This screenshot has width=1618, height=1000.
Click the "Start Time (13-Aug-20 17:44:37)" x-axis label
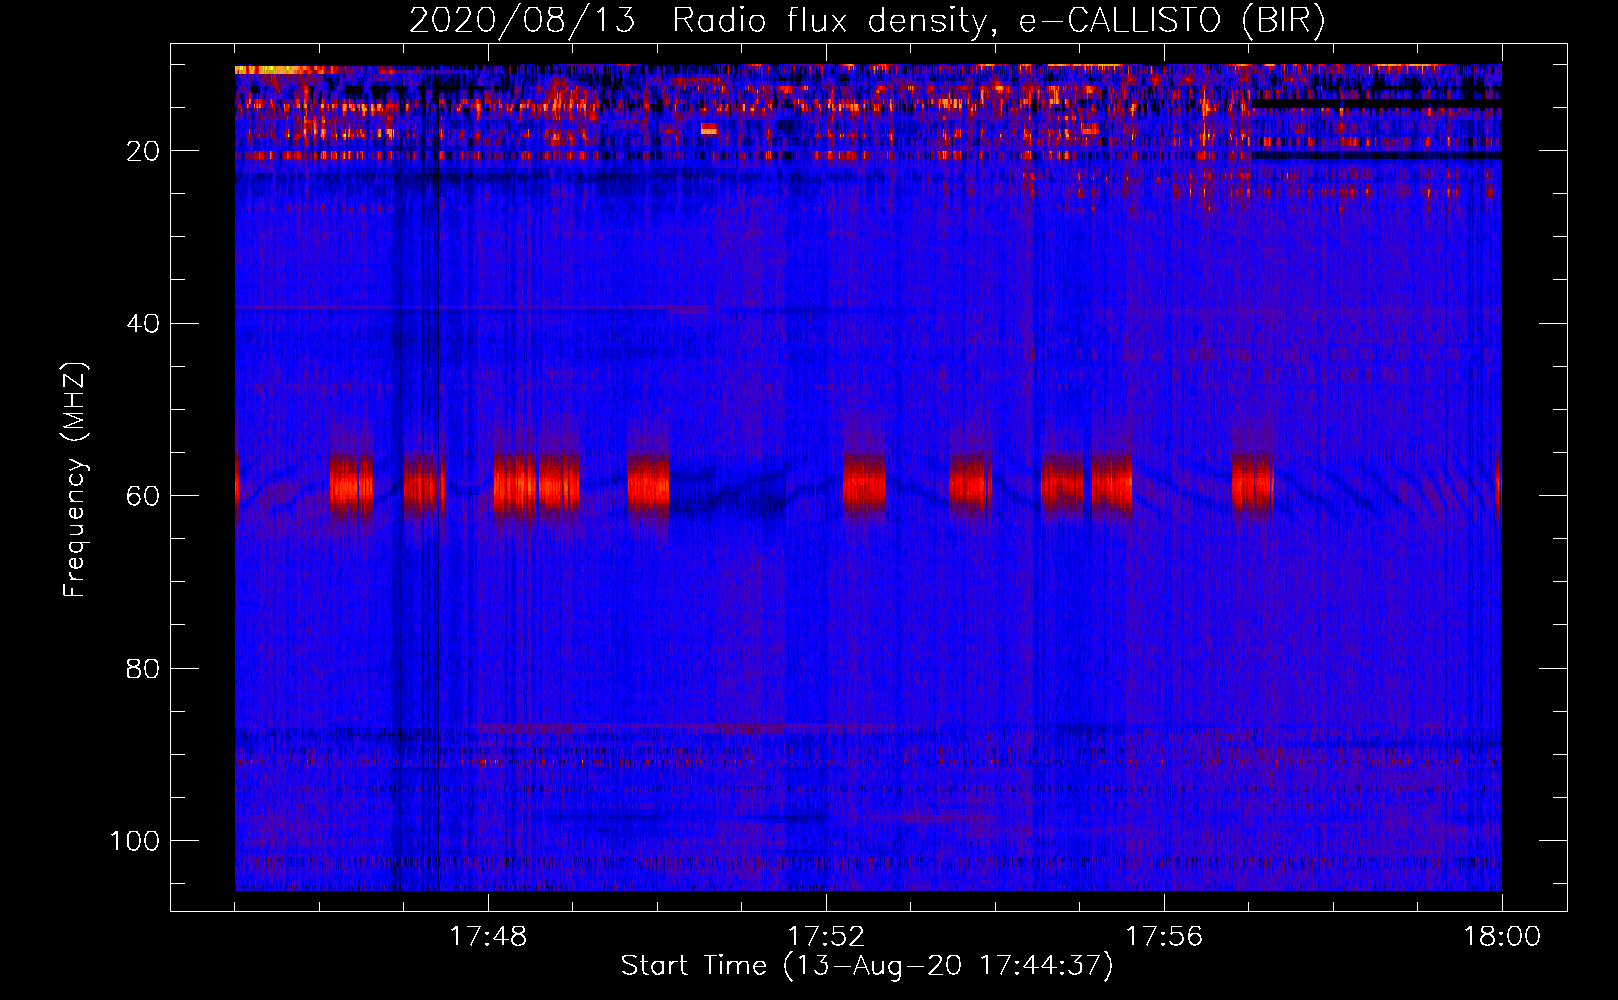(867, 966)
